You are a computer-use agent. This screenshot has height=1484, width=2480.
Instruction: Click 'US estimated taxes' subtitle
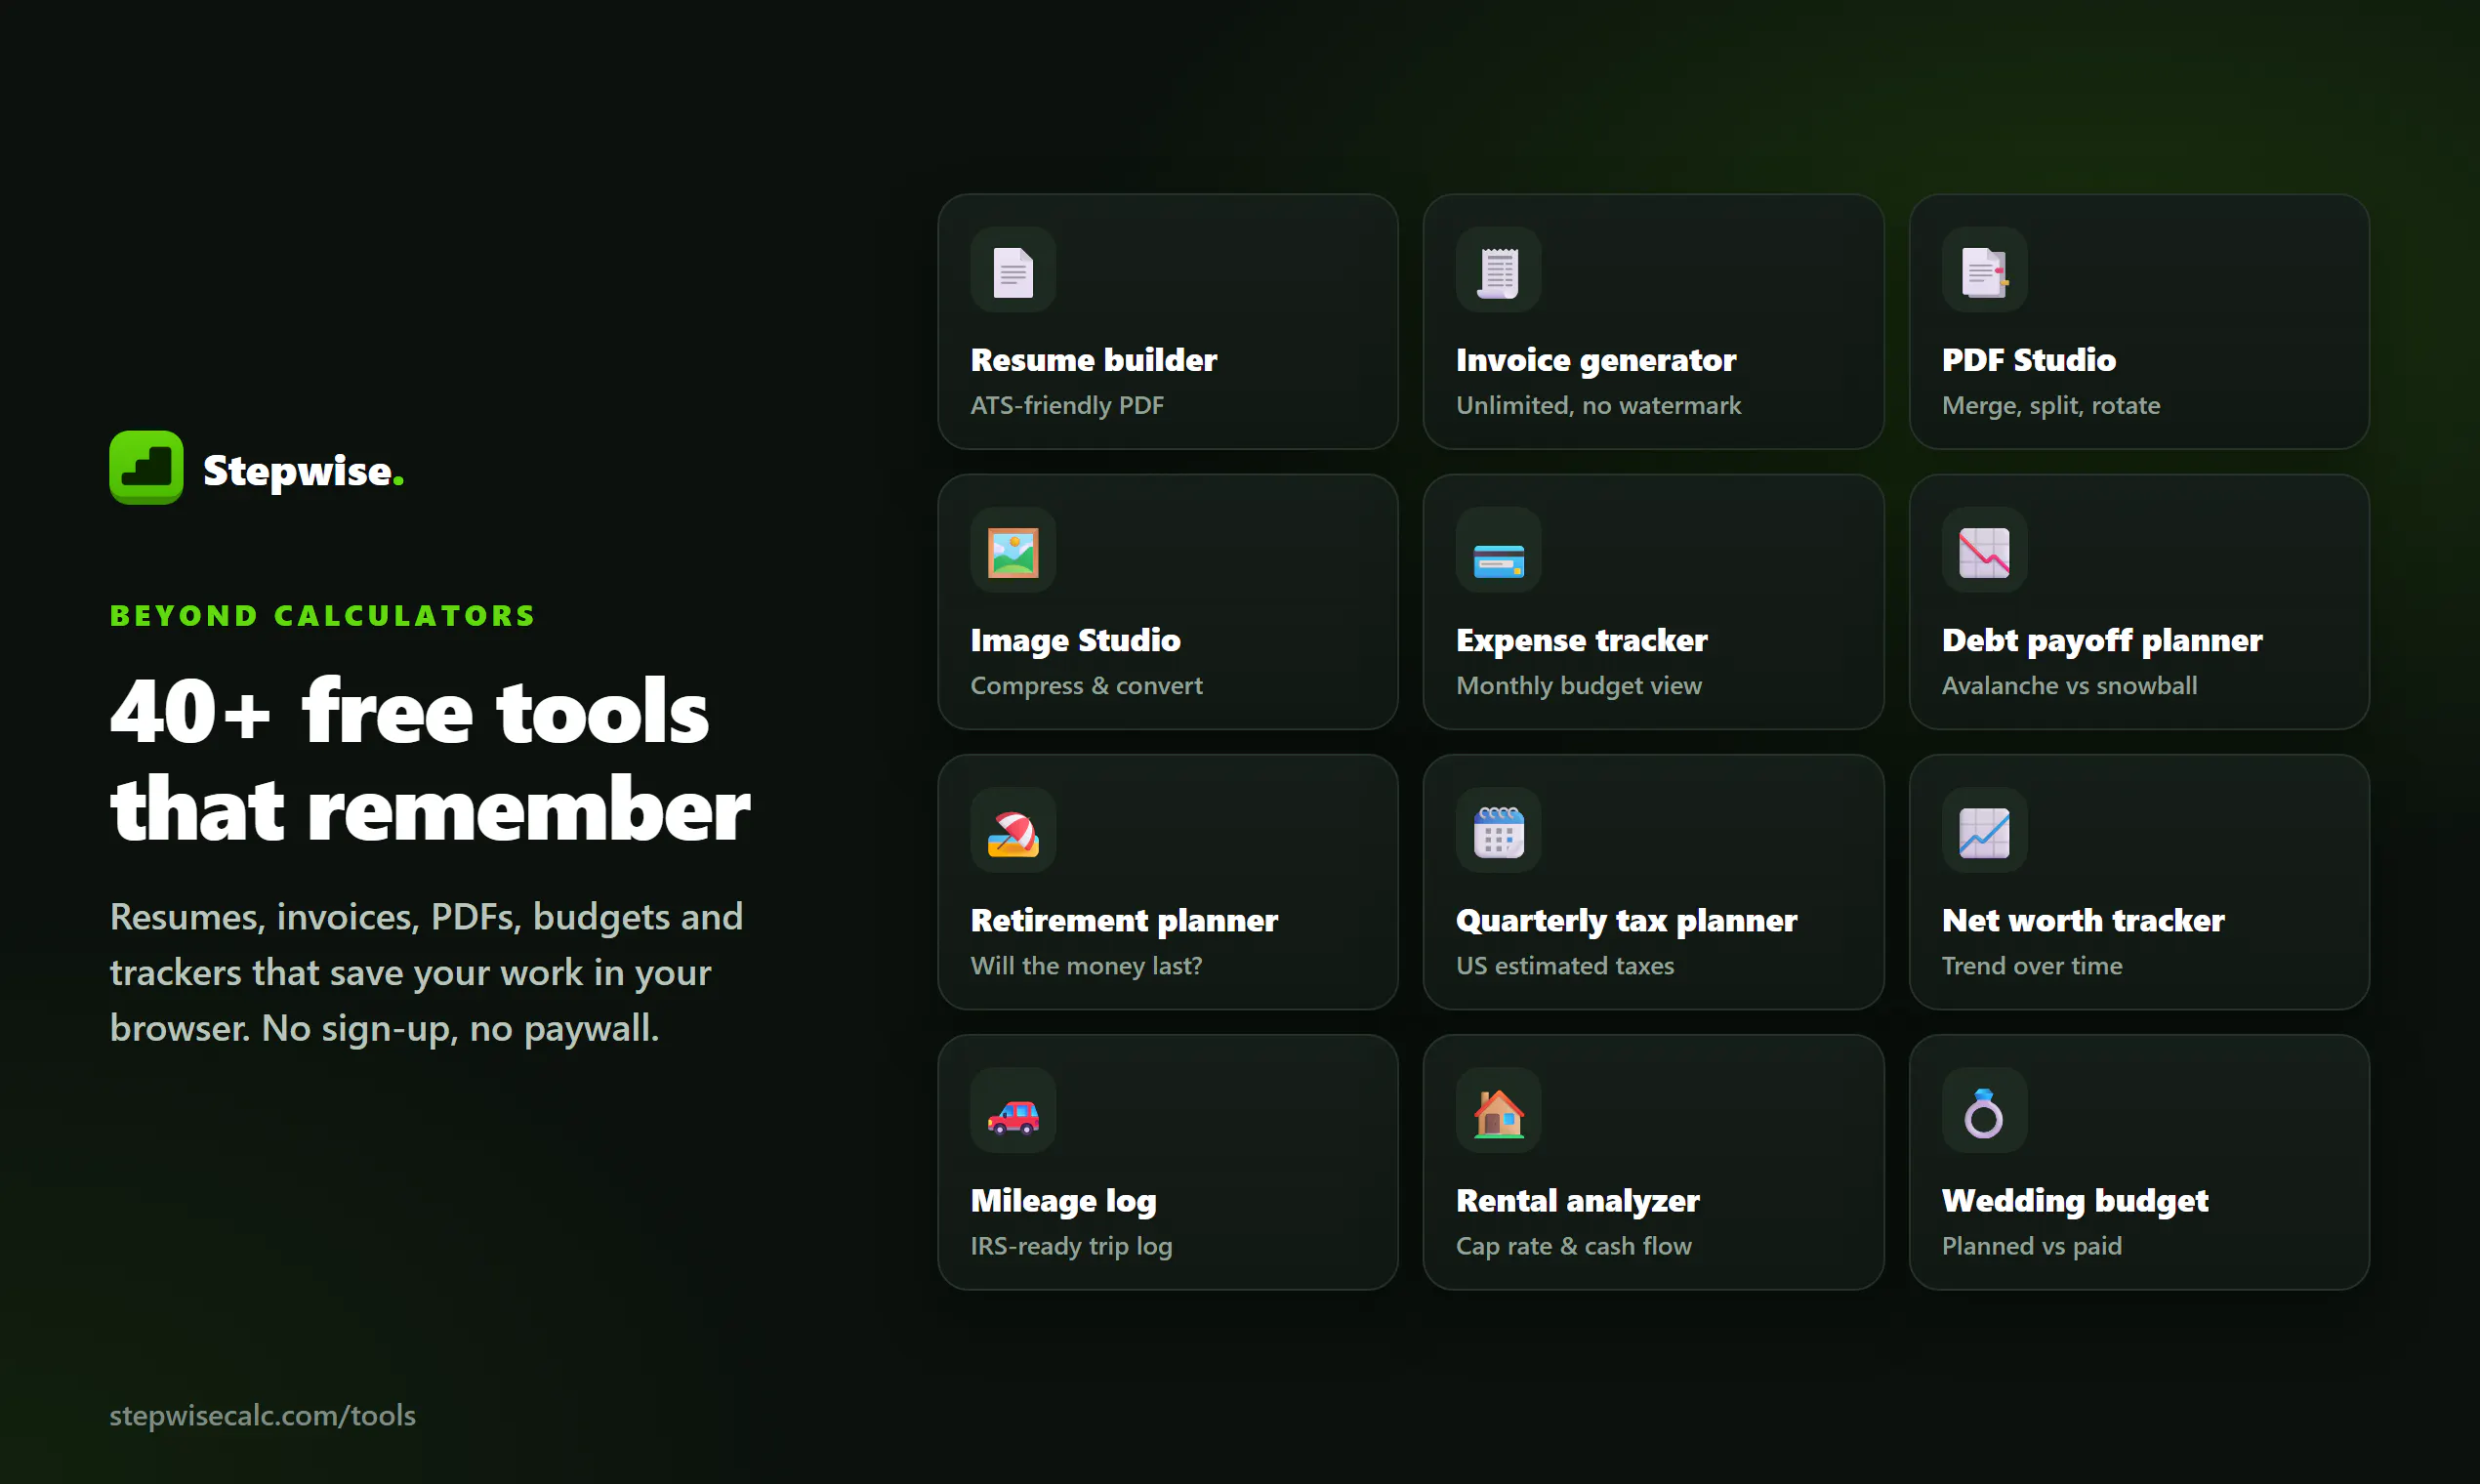[1564, 965]
